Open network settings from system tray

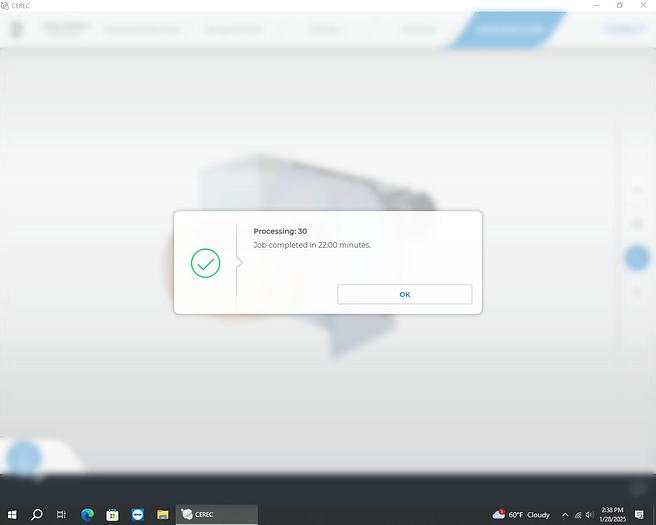coord(578,514)
